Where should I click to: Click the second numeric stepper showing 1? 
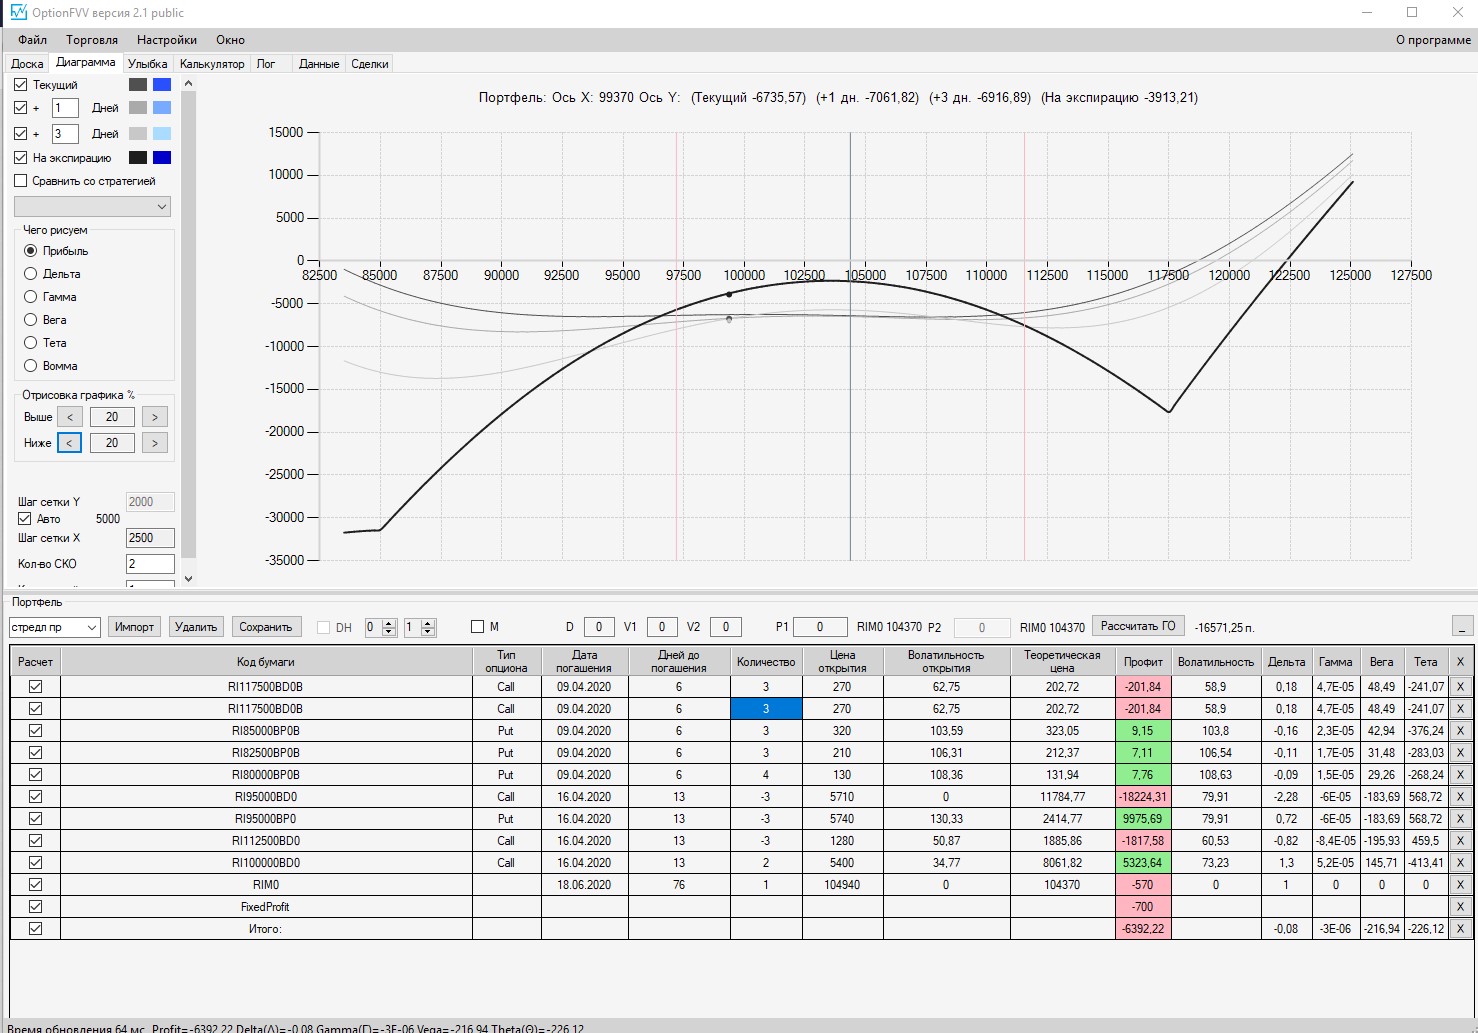coord(420,627)
